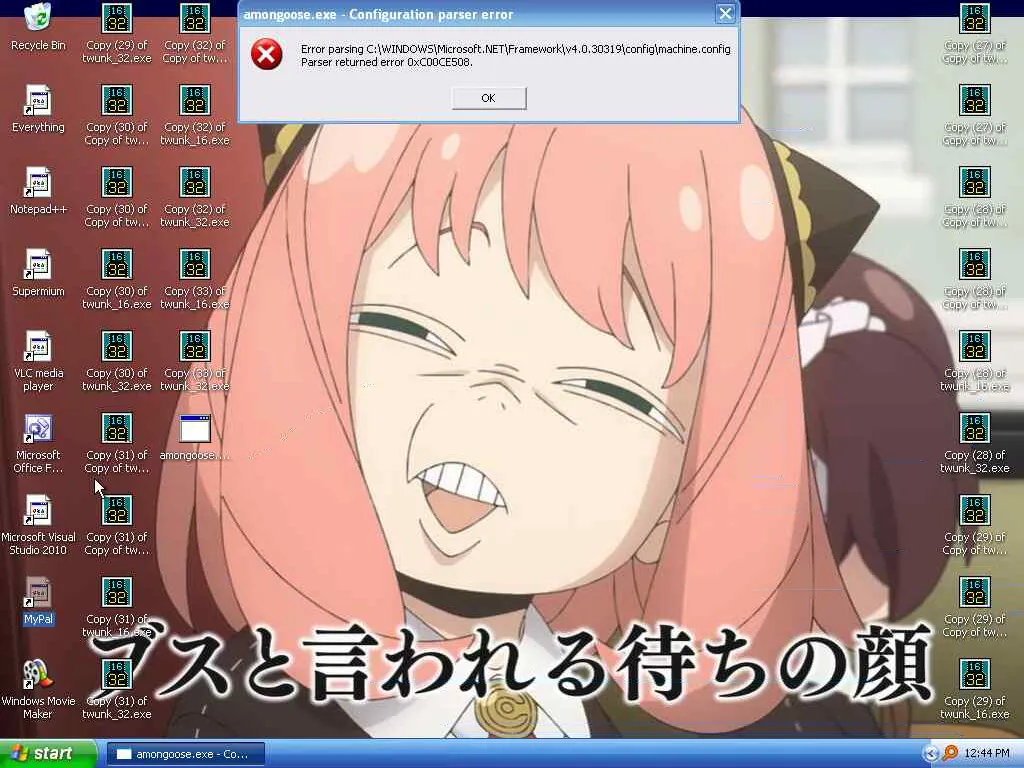Select the Supermium browser shortcut
1024x768 pixels.
[x=38, y=273]
